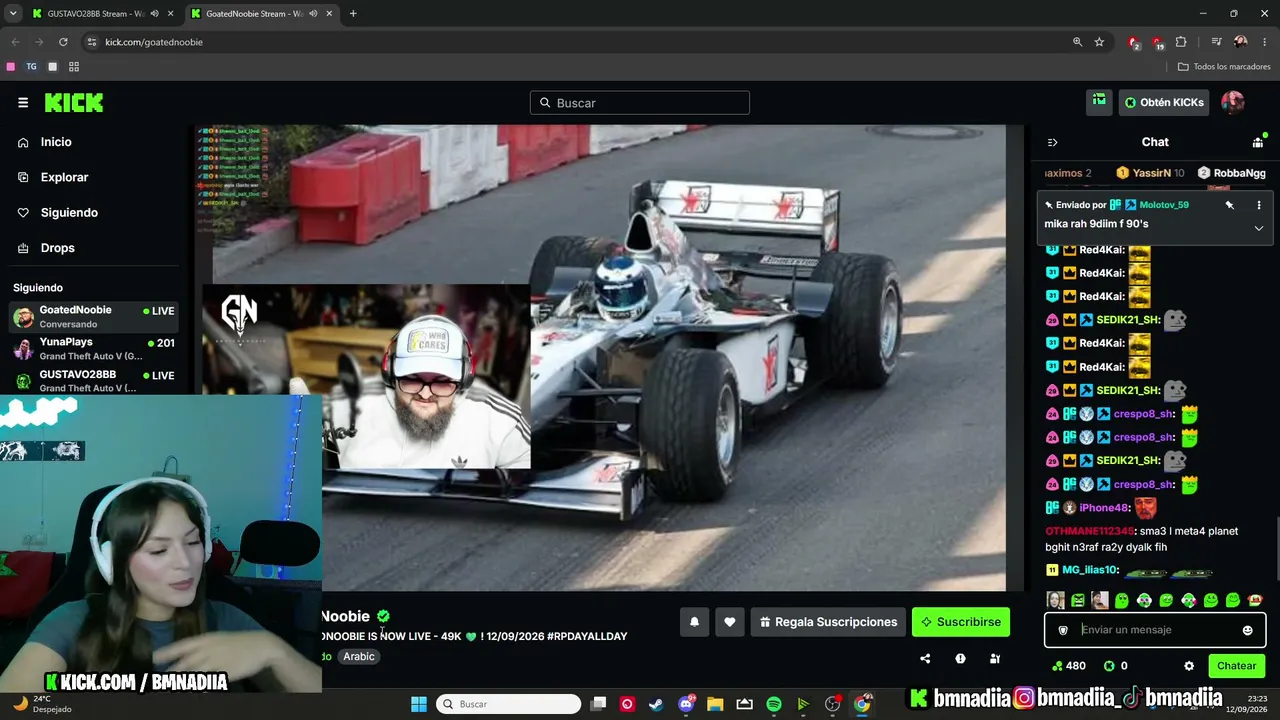Image resolution: width=1280 pixels, height=720 pixels.
Task: Open chat users list icon
Action: pos(1258,142)
